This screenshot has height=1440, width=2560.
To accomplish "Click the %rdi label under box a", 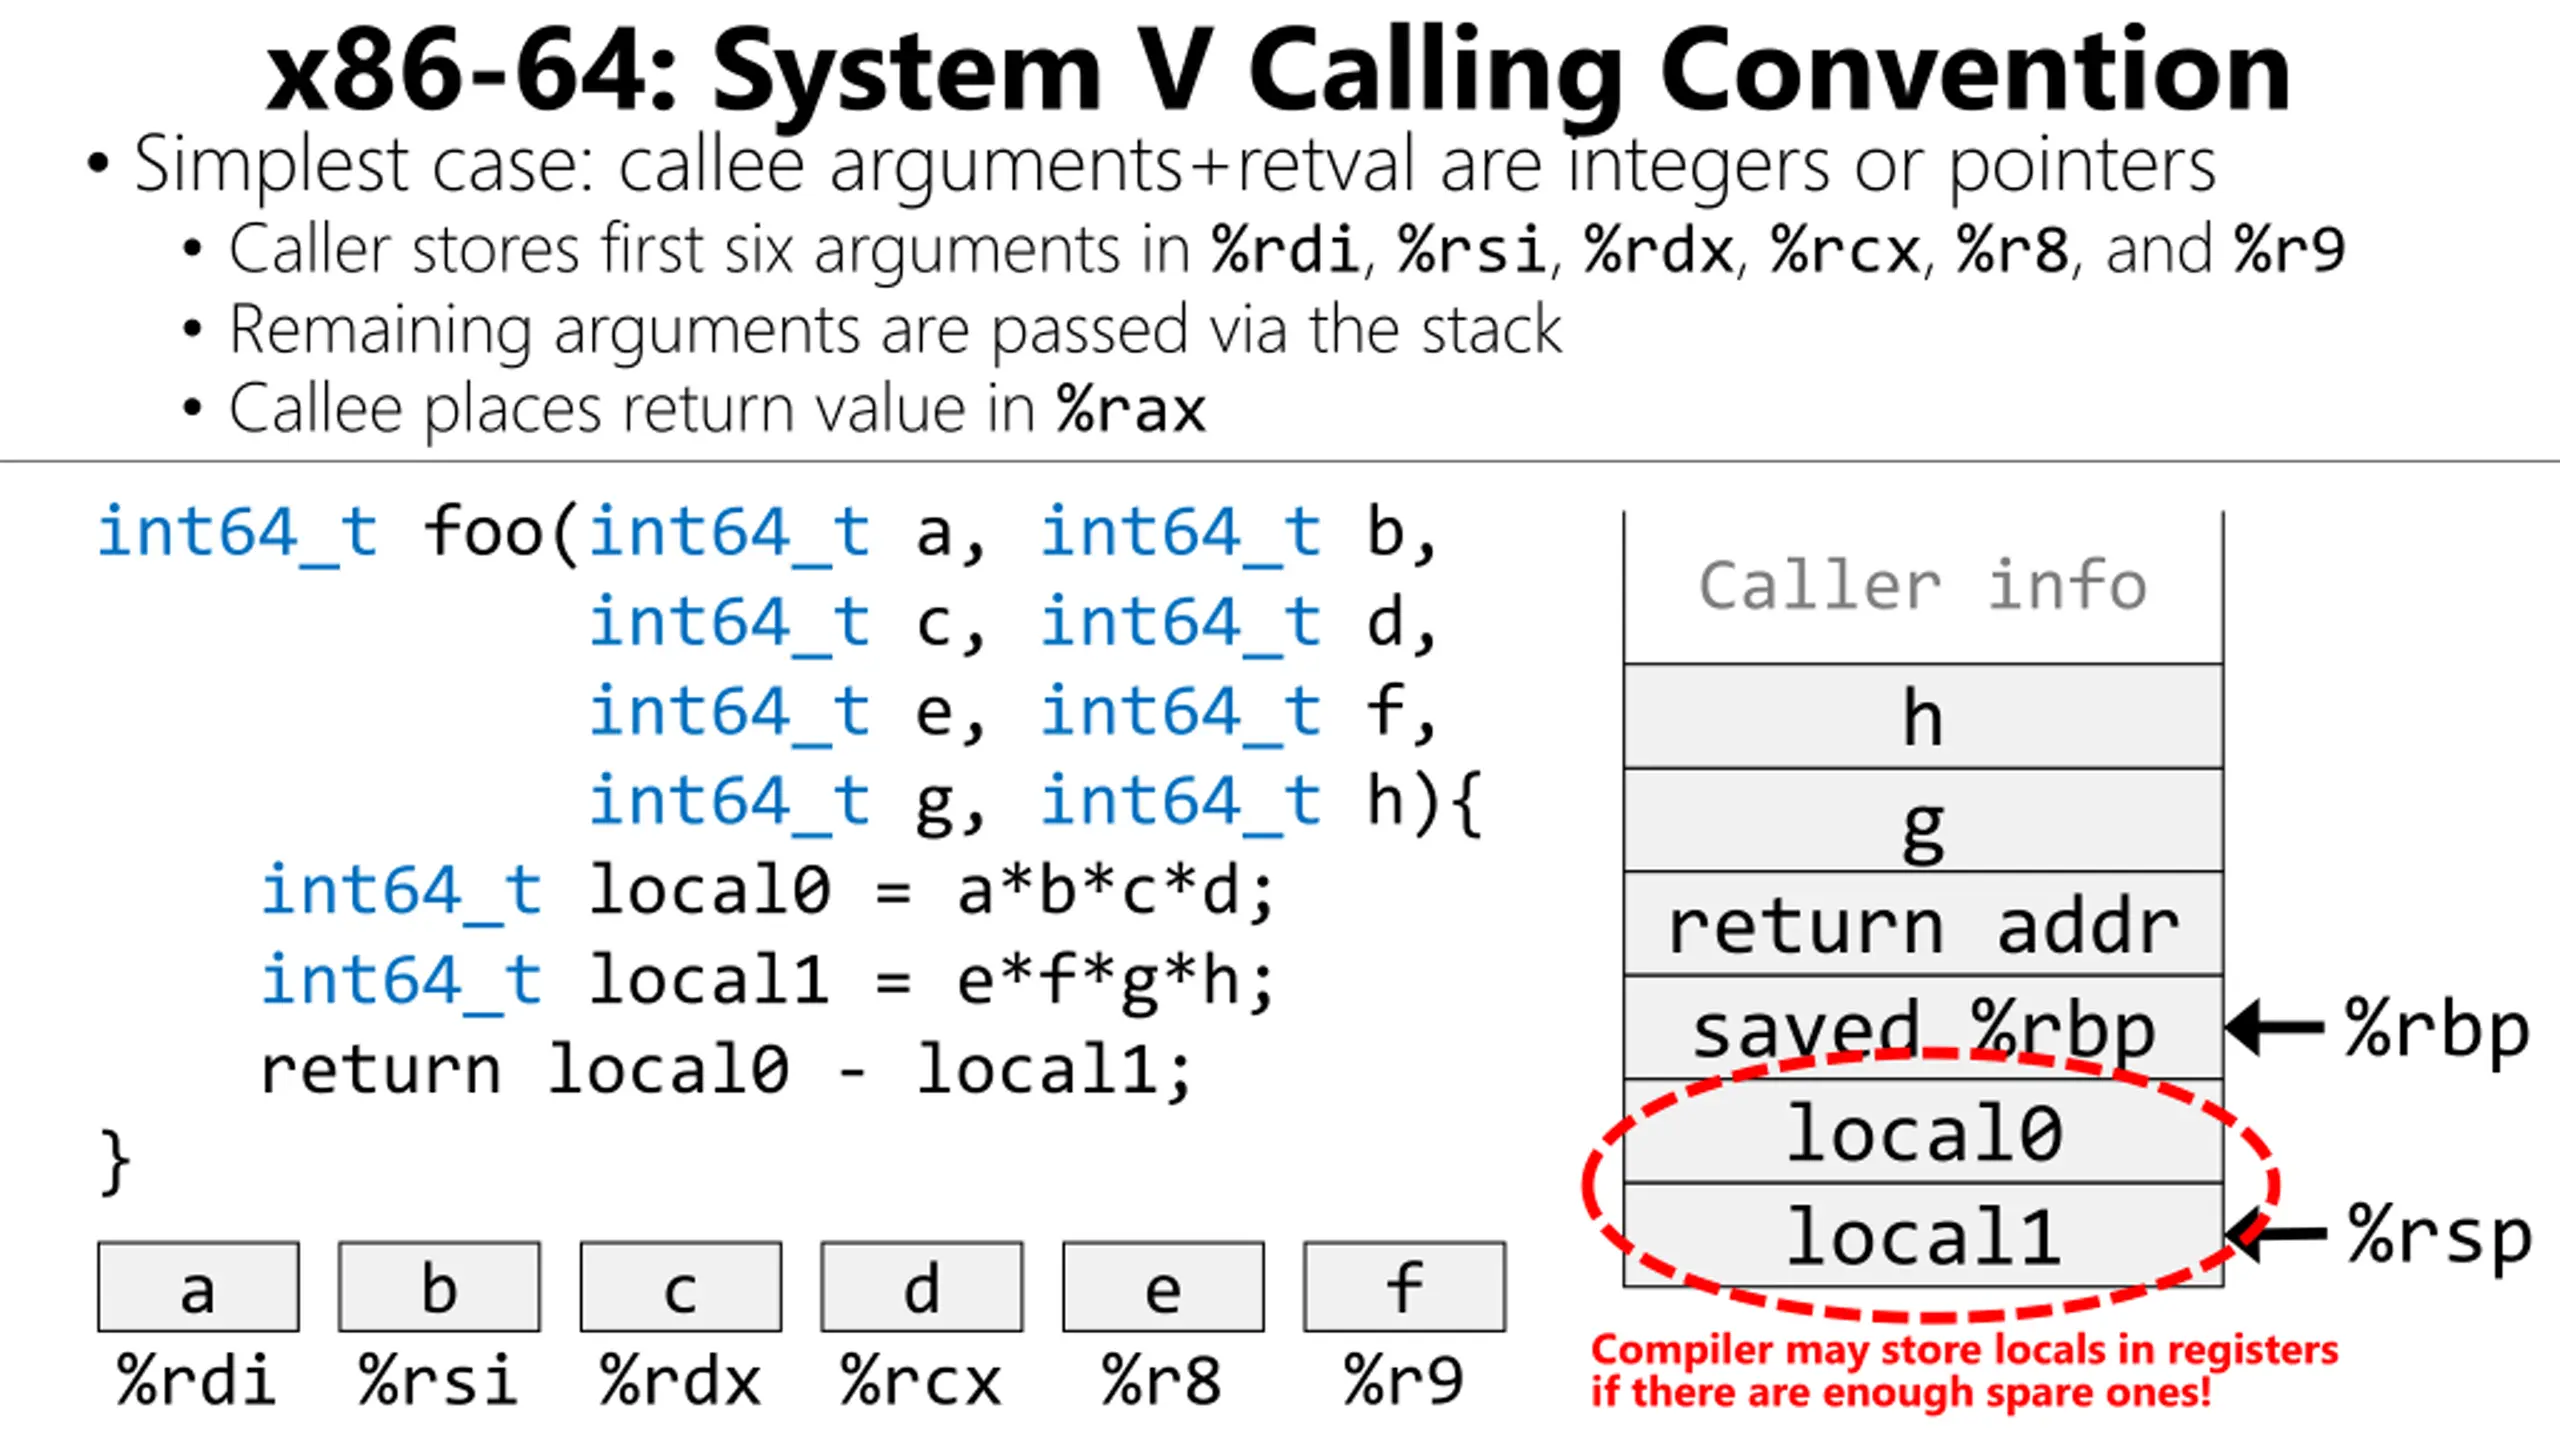I will [196, 1380].
